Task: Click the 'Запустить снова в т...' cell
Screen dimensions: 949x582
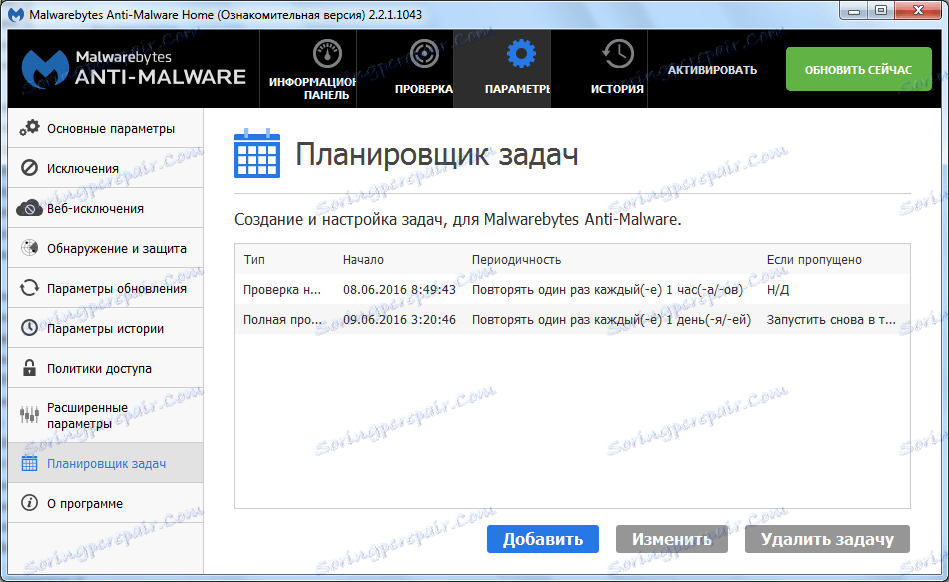Action: 831,319
